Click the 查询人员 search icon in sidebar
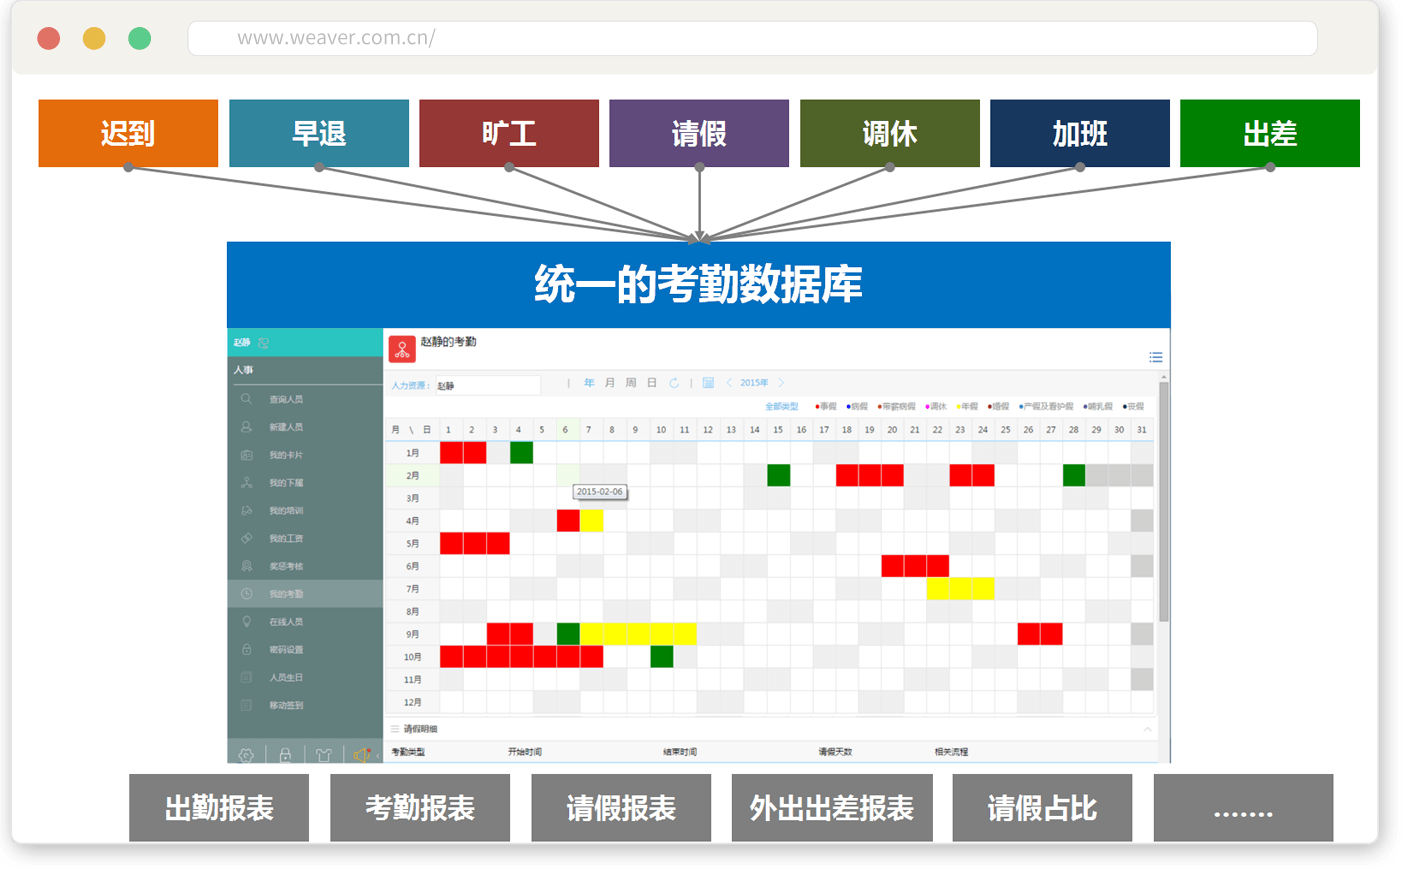 click(x=246, y=399)
